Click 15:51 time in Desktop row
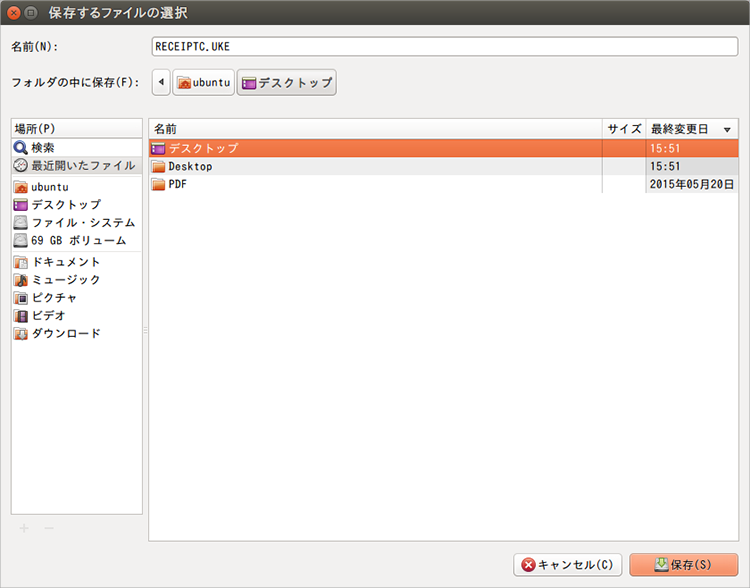 [x=665, y=166]
